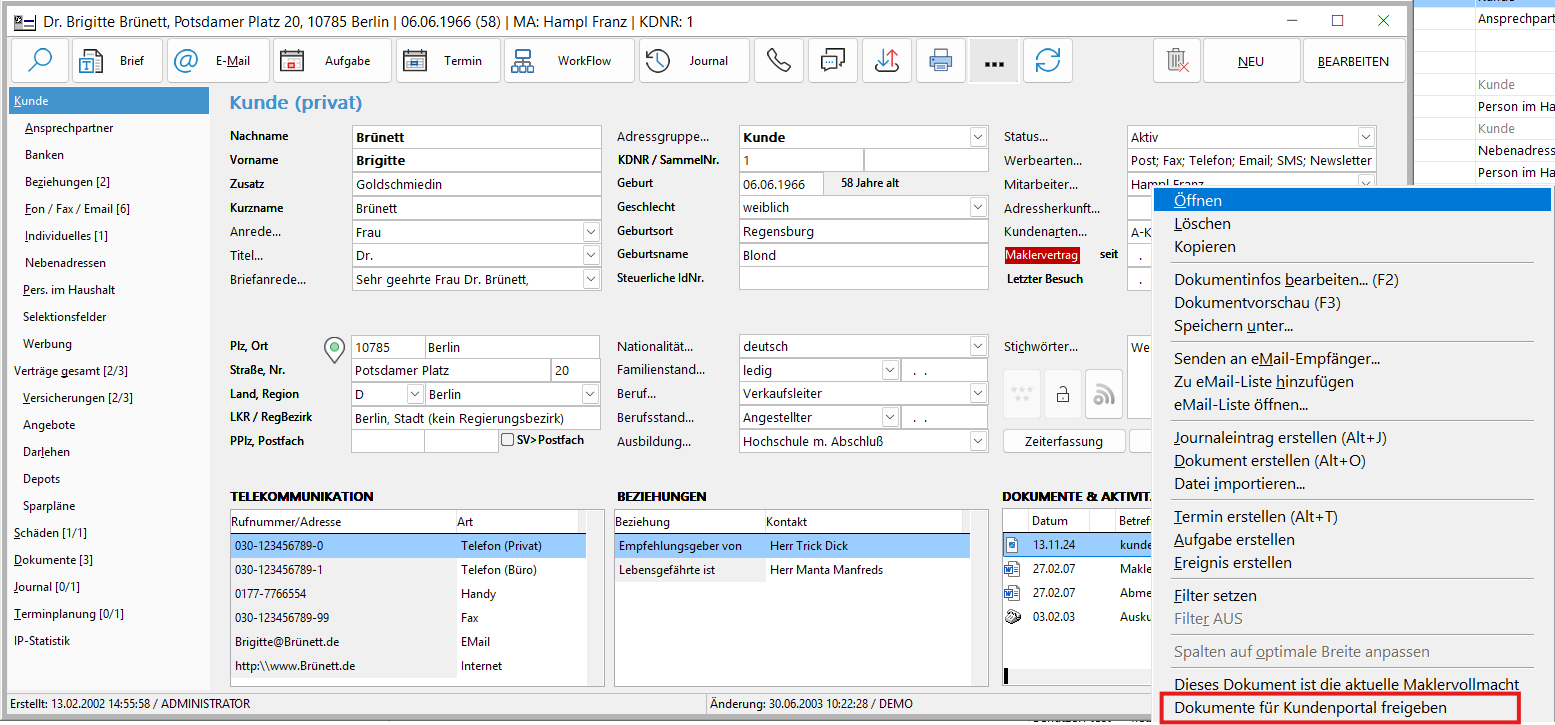1555x725 pixels.
Task: Click the printer icon
Action: 940,61
